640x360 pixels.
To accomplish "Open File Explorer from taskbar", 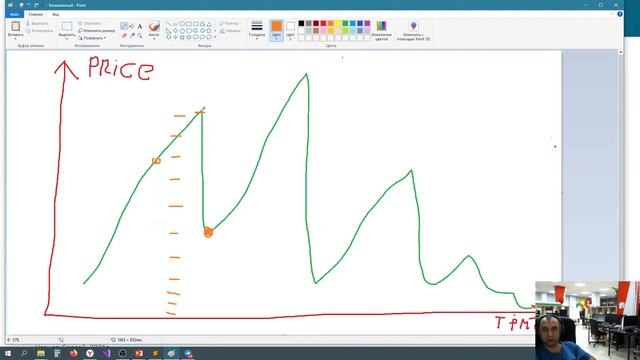I will pyautogui.click(x=41, y=353).
